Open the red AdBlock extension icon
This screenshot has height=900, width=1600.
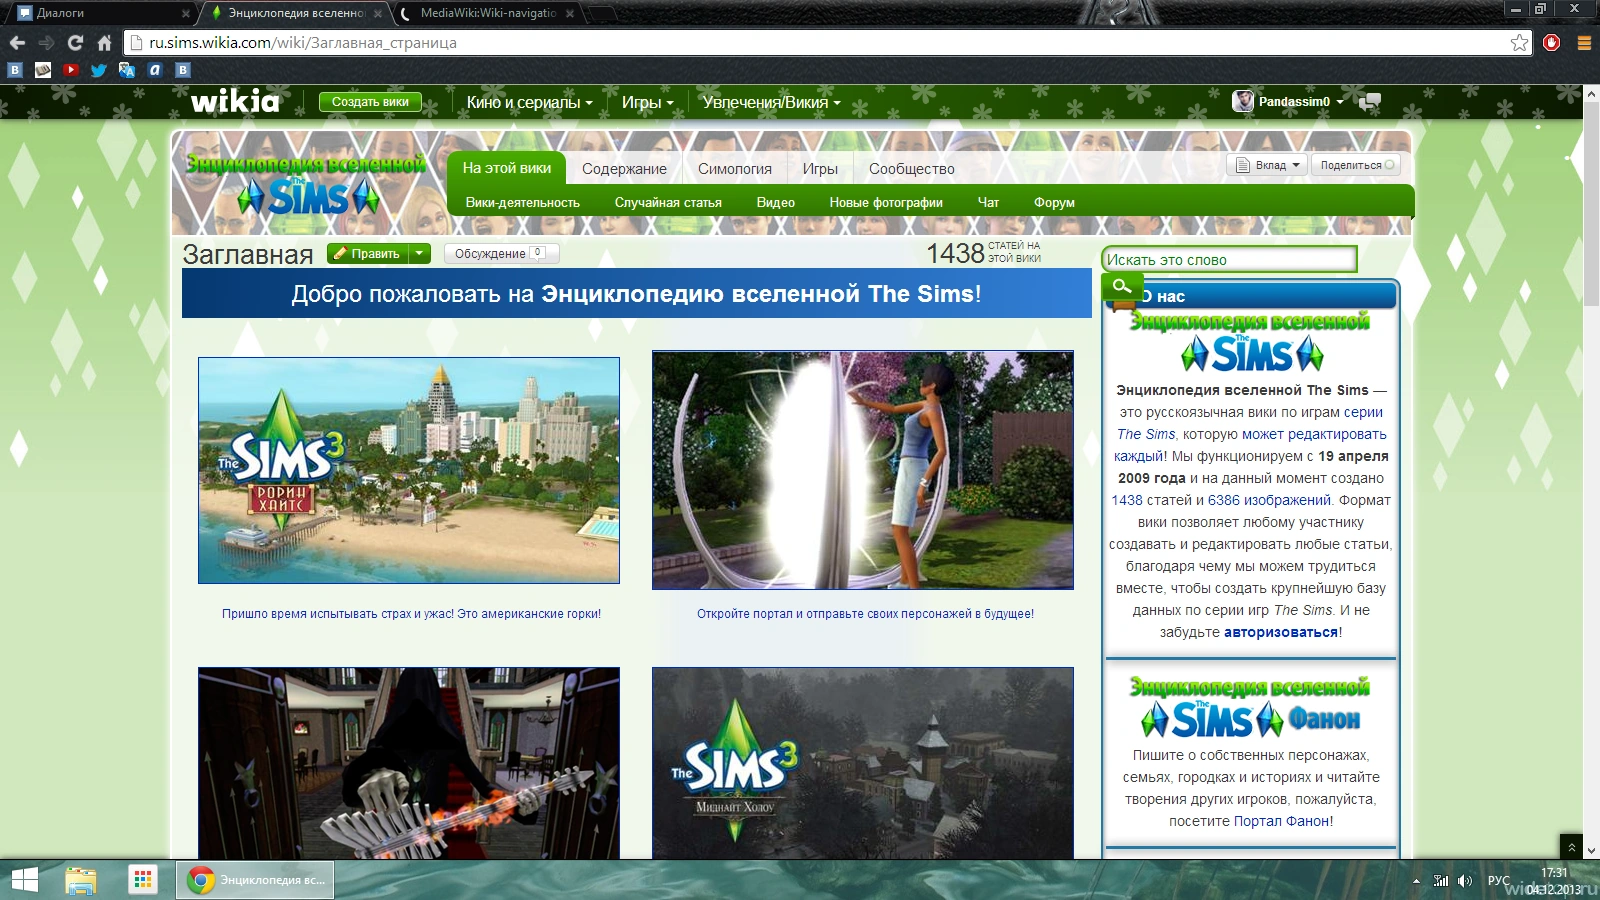coord(1551,42)
